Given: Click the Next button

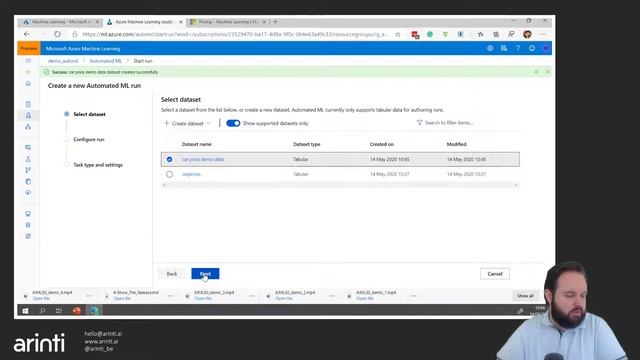Looking at the screenshot, I should (205, 274).
